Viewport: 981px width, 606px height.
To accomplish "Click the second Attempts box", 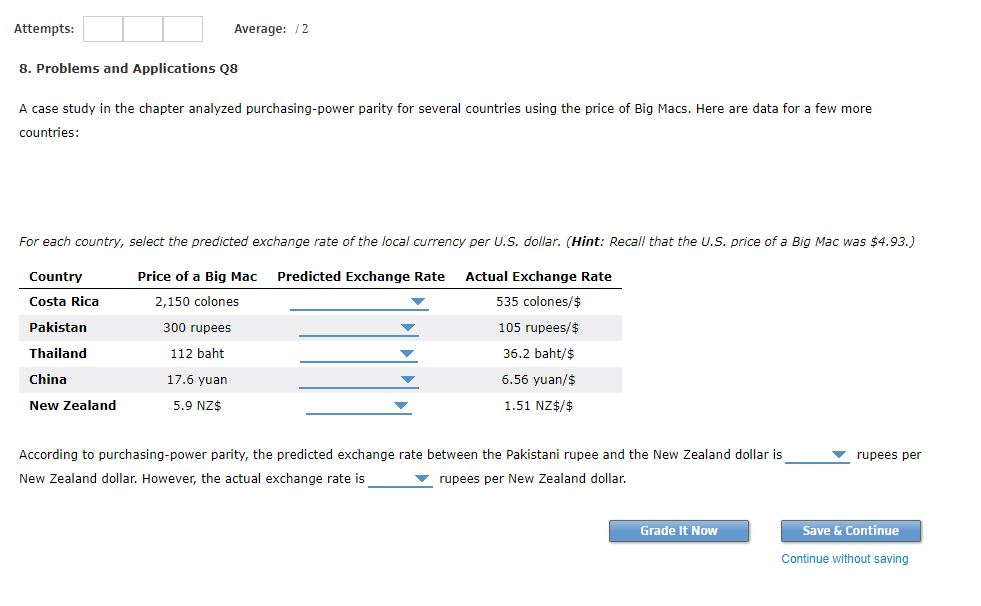I will pos(142,28).
